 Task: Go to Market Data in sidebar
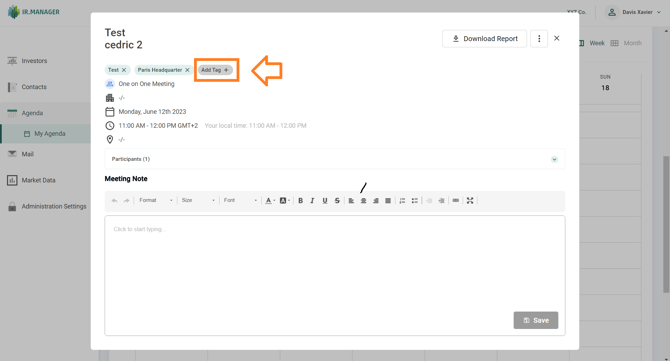pyautogui.click(x=38, y=180)
